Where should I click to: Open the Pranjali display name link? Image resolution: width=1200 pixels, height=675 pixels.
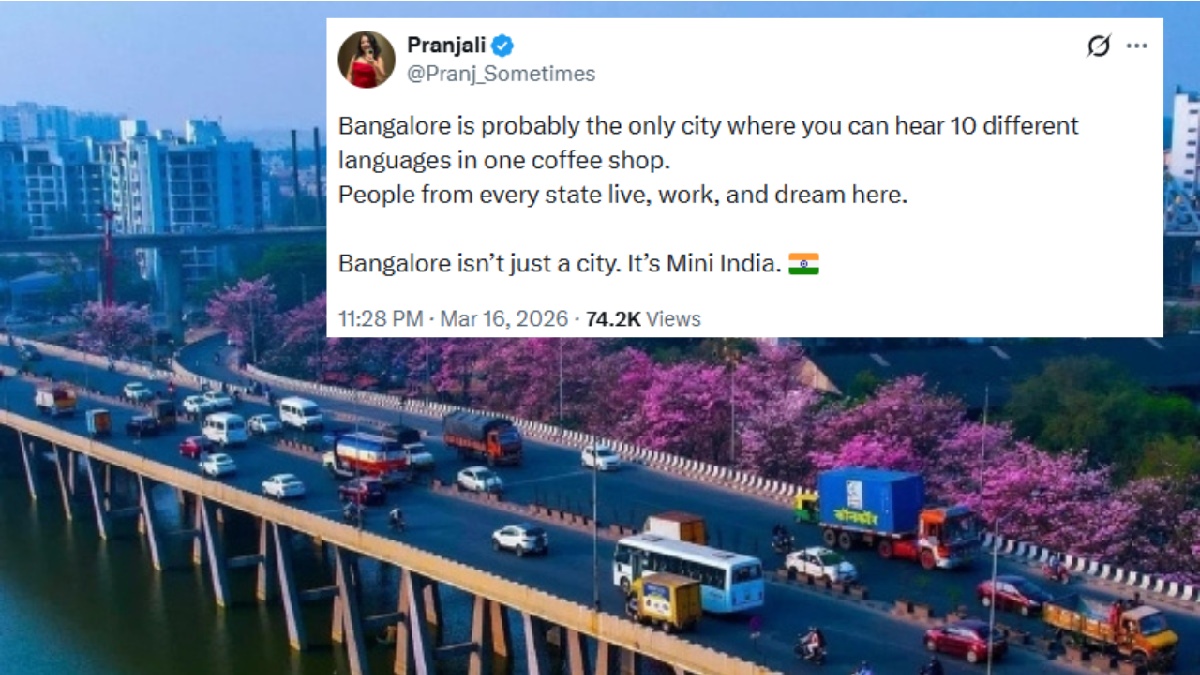click(x=446, y=45)
